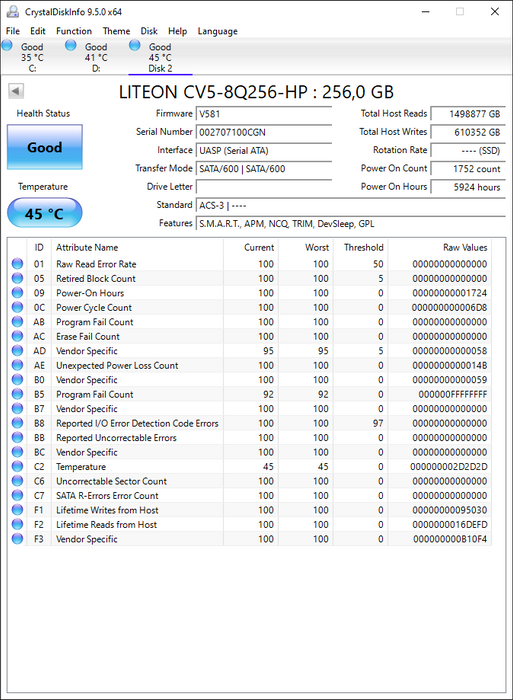Screen dimensions: 513x700
Task: Select the Disk 2 tab
Action: point(160,57)
